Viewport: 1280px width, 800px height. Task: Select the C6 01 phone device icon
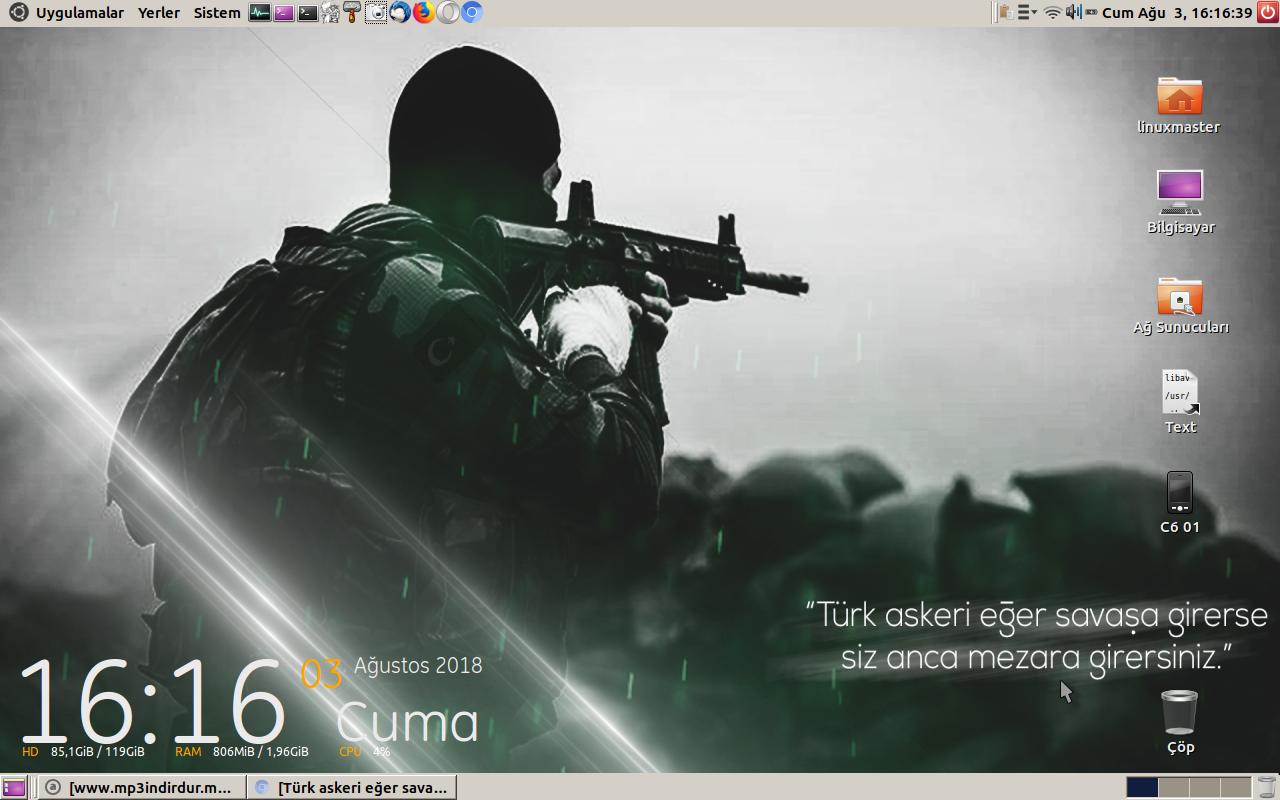(1180, 503)
